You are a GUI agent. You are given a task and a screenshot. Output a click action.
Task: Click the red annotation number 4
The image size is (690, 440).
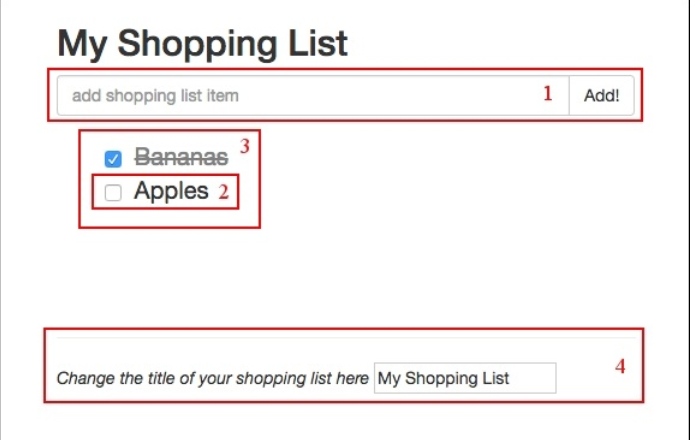pos(620,366)
